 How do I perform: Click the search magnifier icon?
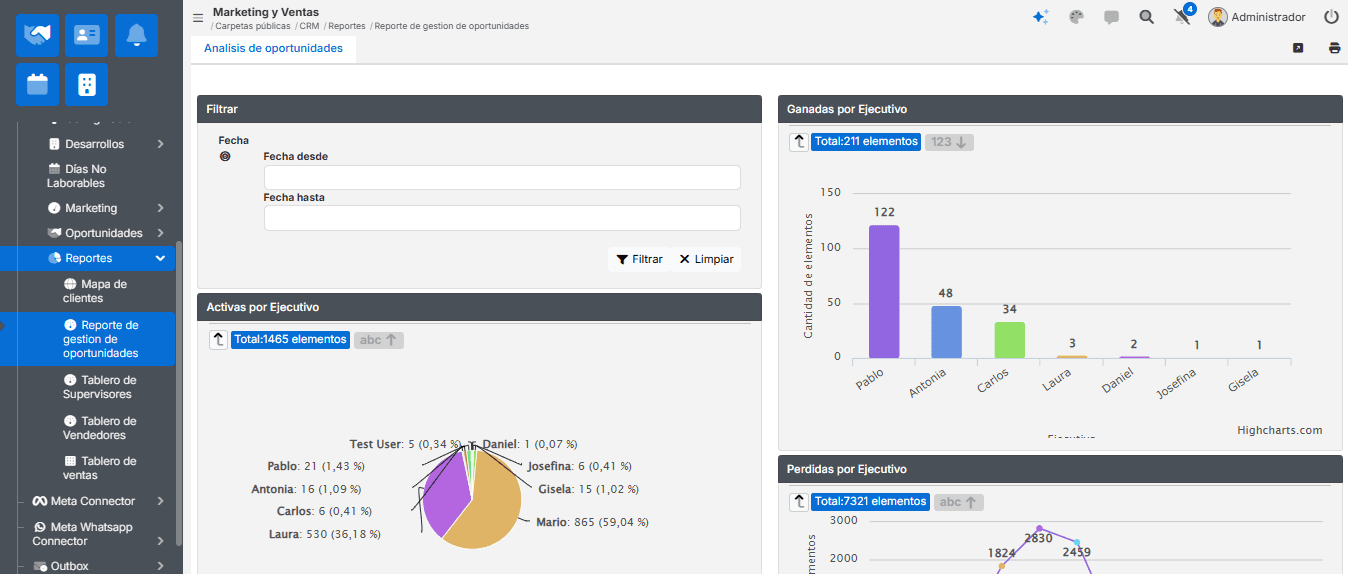pos(1146,17)
